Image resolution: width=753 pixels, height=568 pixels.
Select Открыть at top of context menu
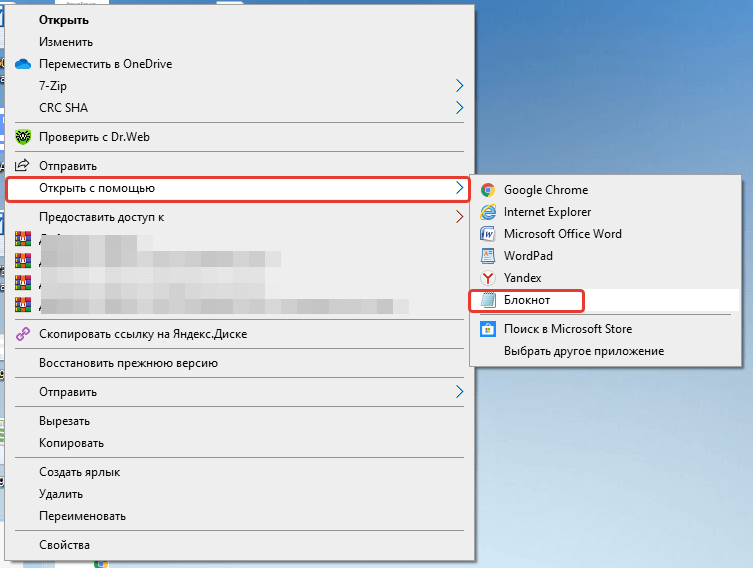click(64, 20)
